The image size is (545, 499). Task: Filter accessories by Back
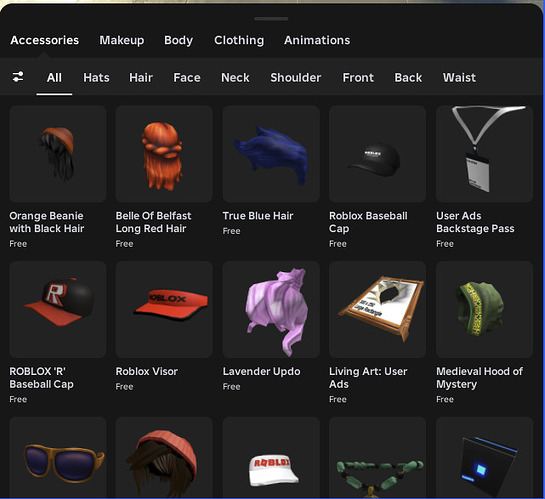tap(408, 77)
